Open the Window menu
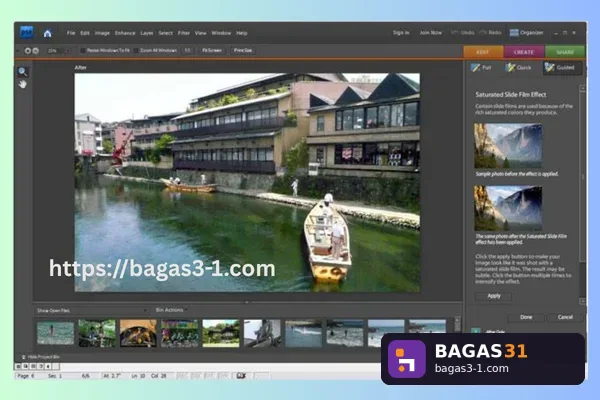This screenshot has height=400, width=600. pyautogui.click(x=221, y=33)
